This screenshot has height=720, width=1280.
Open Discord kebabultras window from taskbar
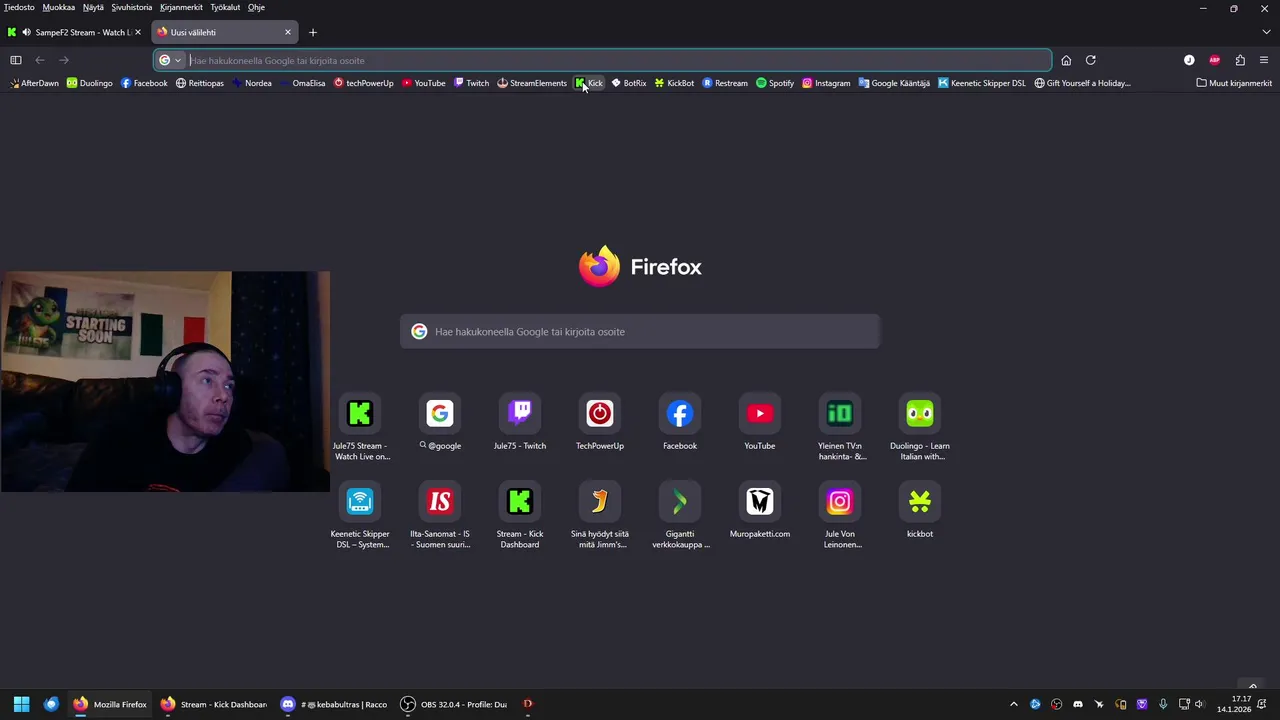point(334,704)
